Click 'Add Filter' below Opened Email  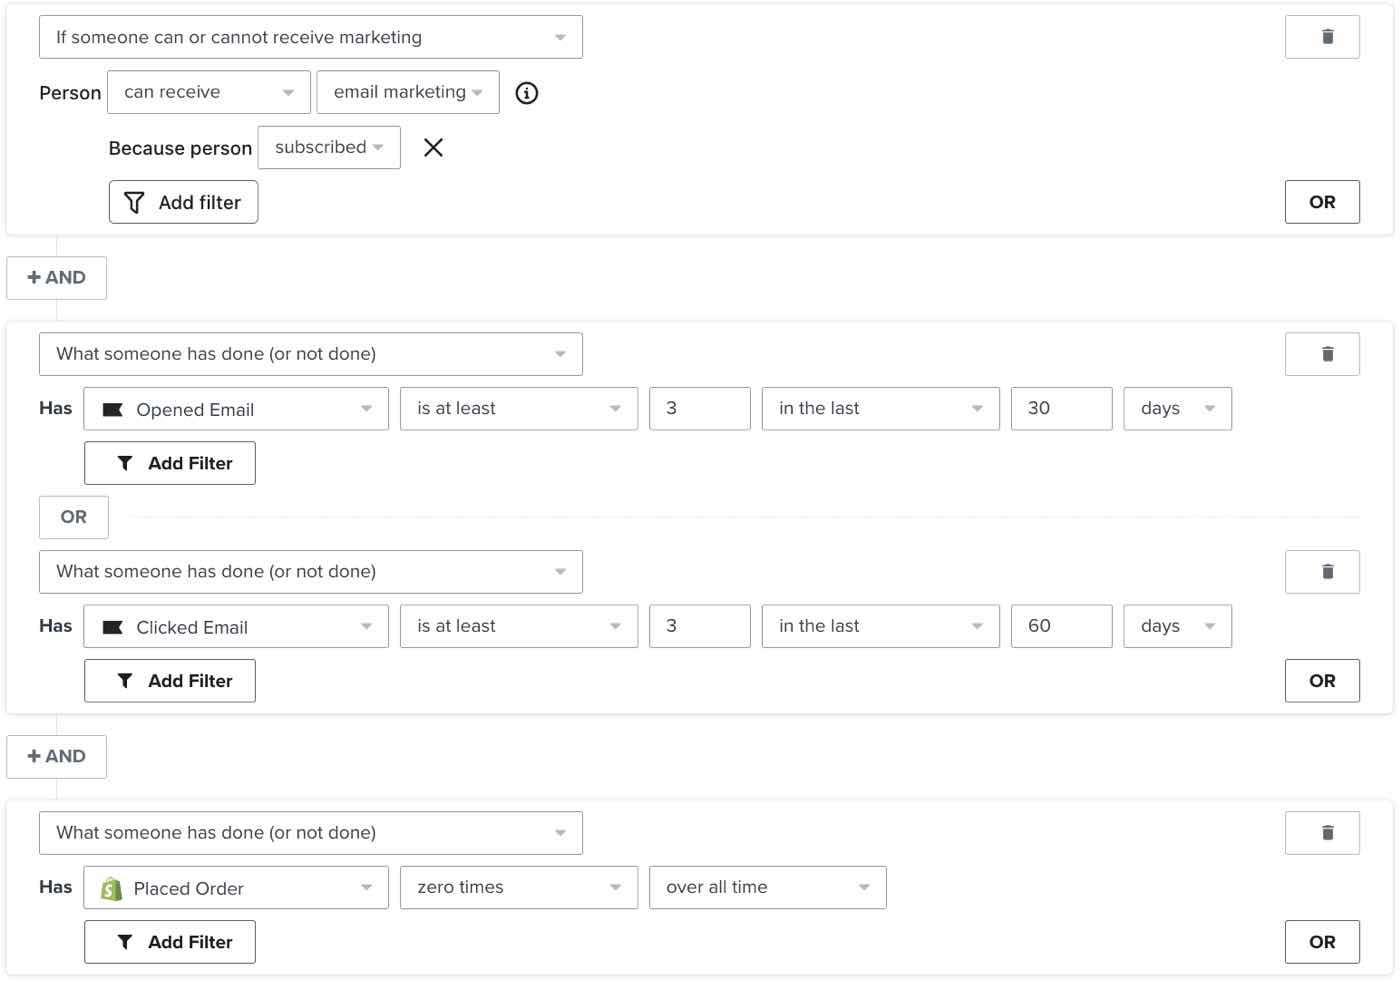[170, 463]
